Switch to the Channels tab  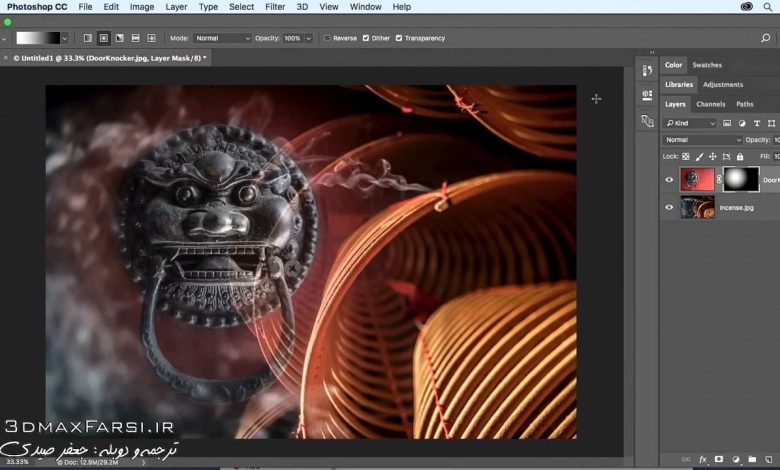710,104
